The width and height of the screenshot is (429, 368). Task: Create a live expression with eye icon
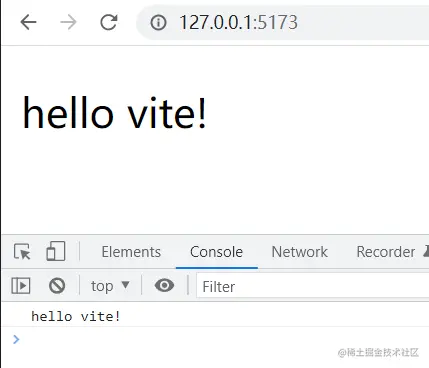164,285
